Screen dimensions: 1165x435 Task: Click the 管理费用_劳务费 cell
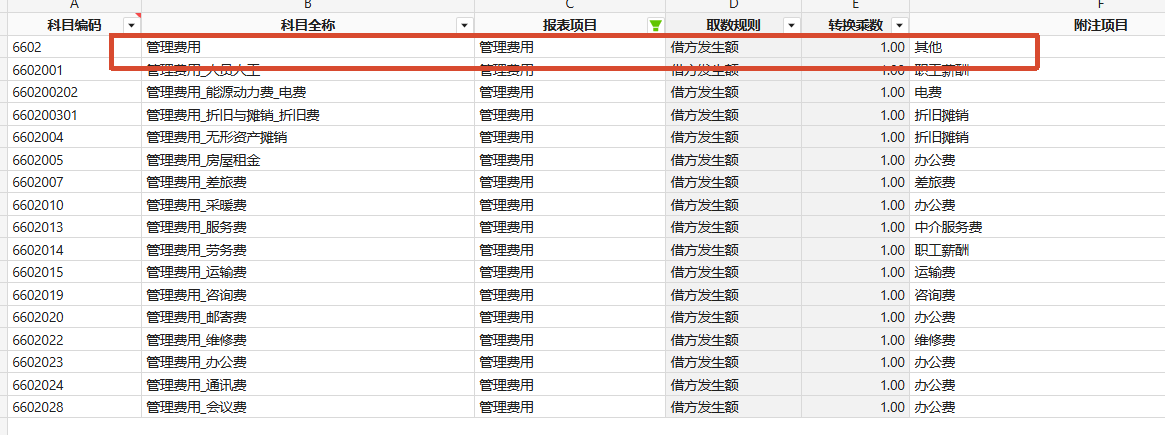pos(308,250)
